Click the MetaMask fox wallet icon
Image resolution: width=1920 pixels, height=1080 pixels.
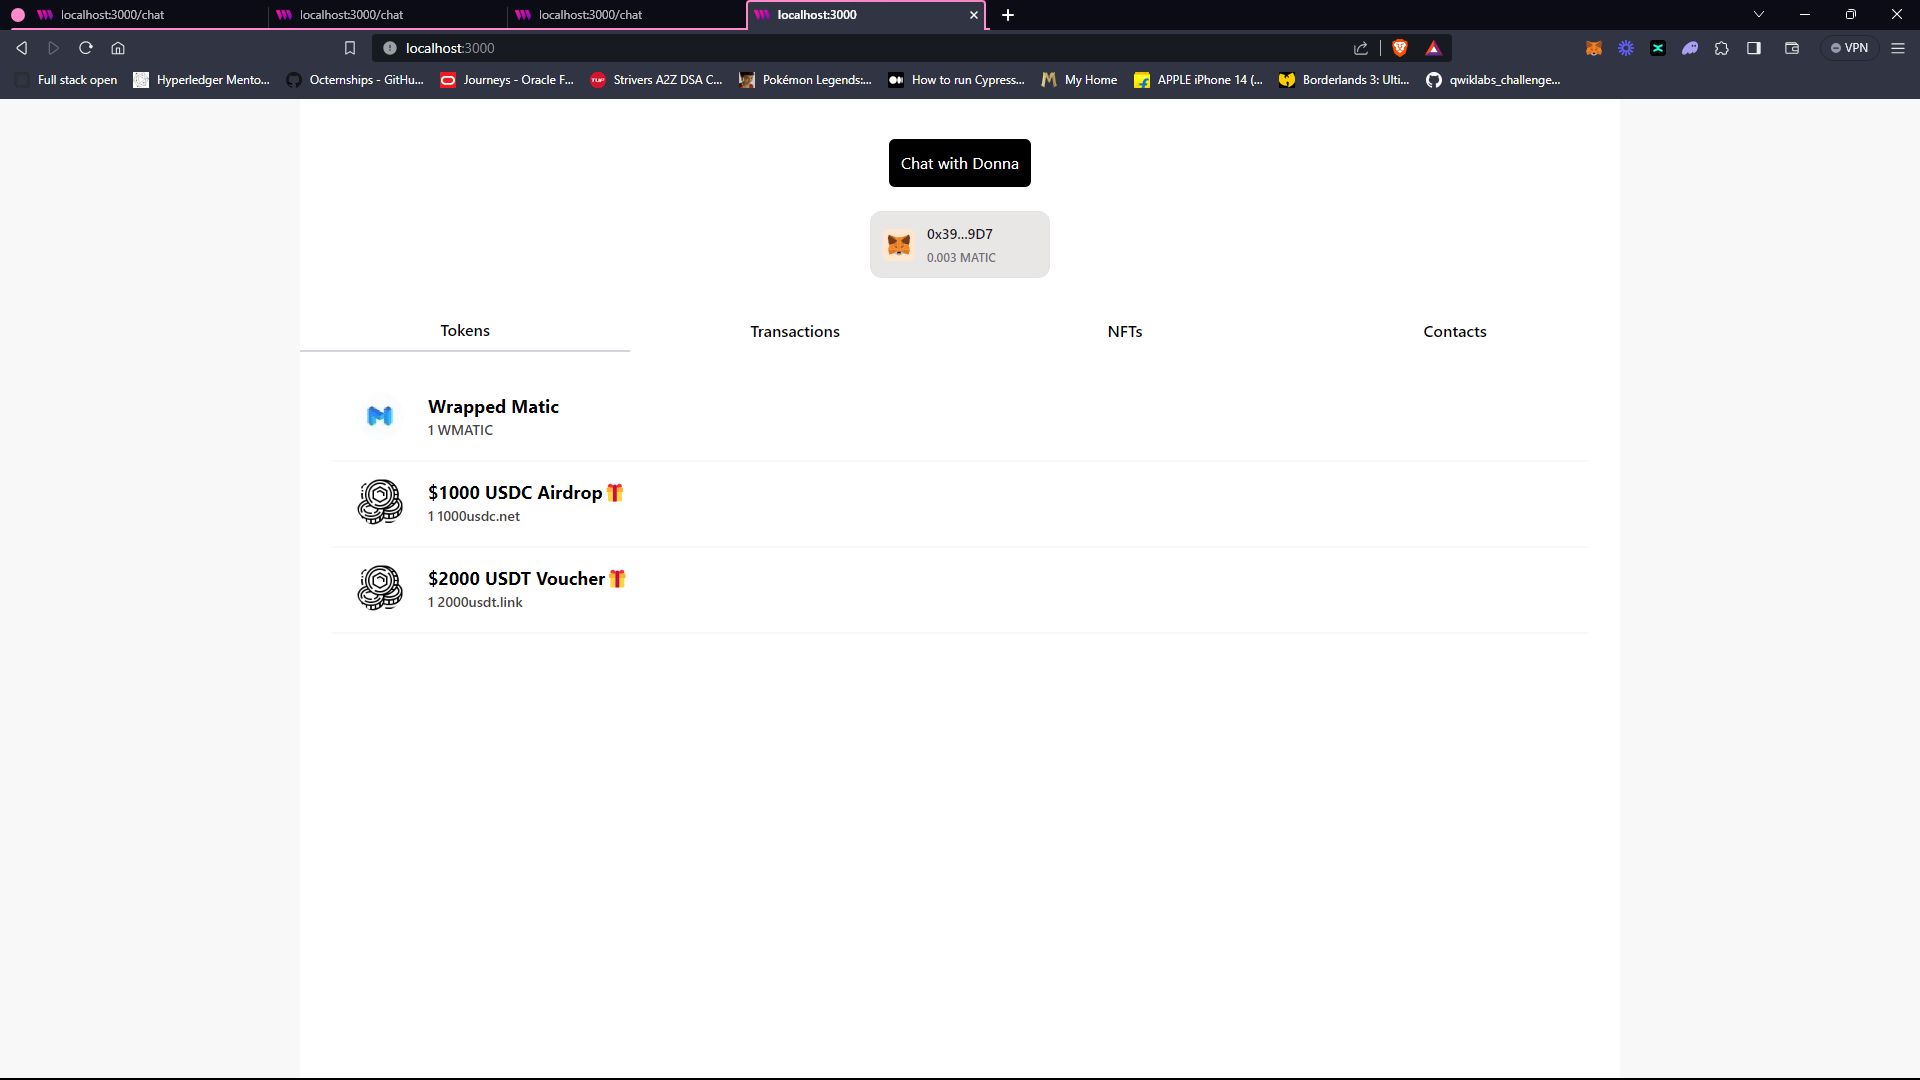pos(899,244)
